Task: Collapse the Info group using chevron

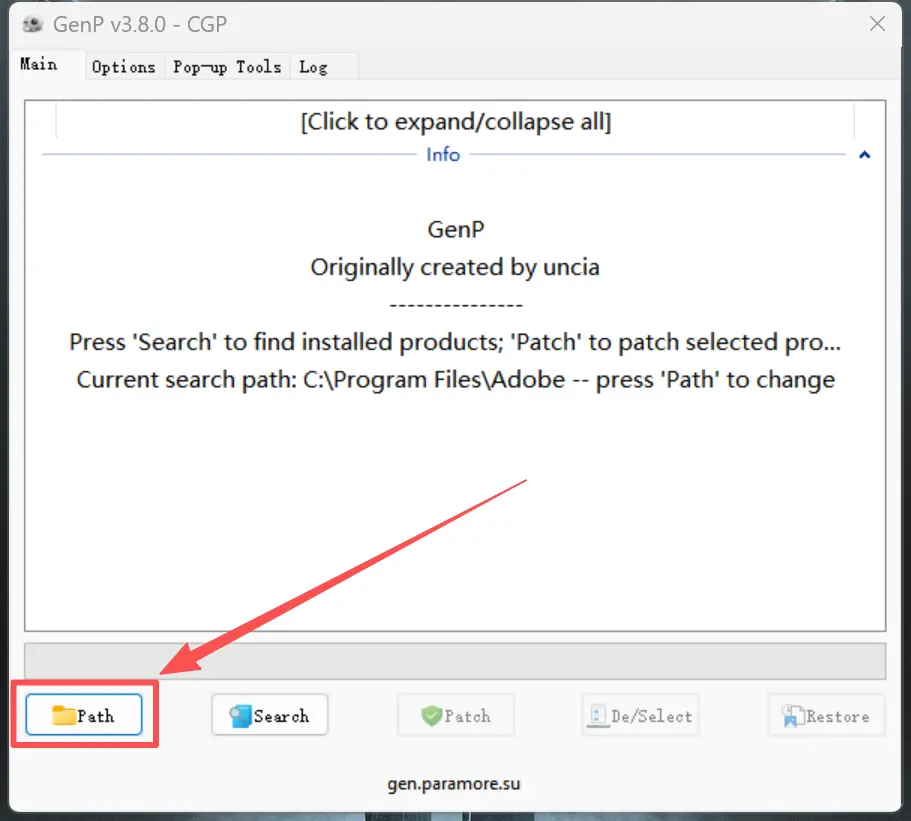Action: click(x=865, y=155)
